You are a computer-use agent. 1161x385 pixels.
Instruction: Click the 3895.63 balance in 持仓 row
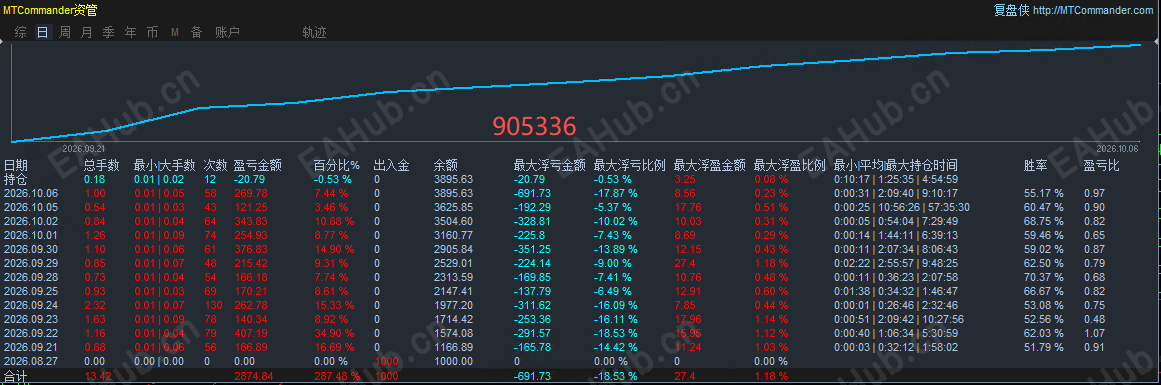tap(452, 179)
